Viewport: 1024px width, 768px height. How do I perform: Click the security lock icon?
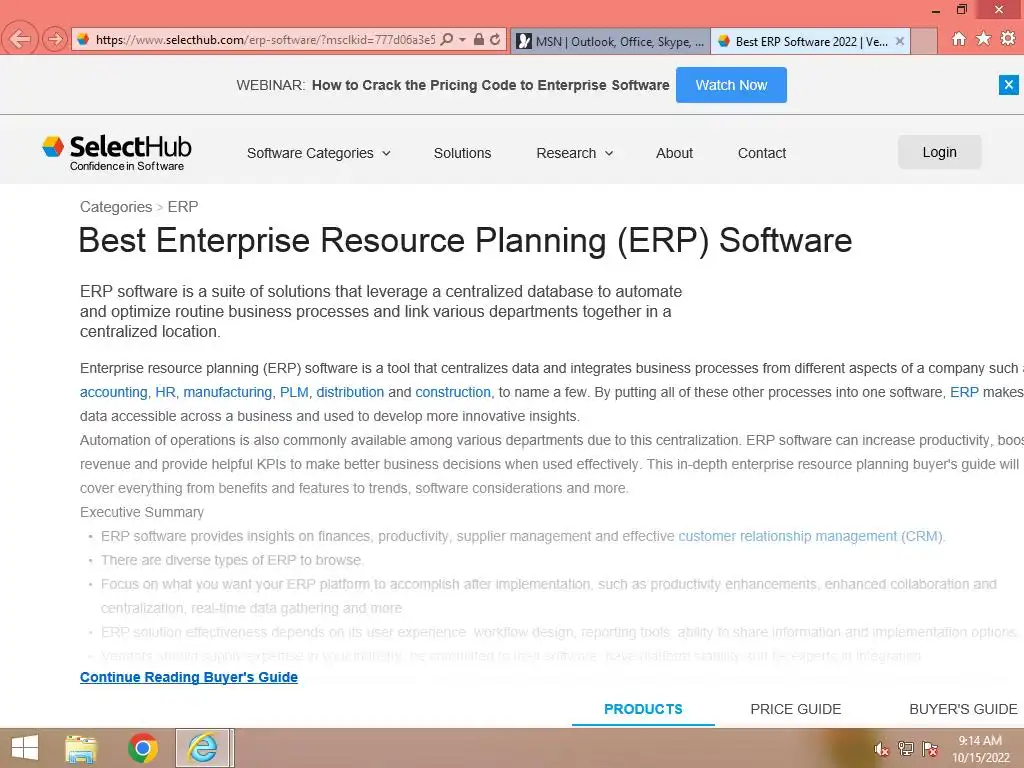(x=479, y=40)
